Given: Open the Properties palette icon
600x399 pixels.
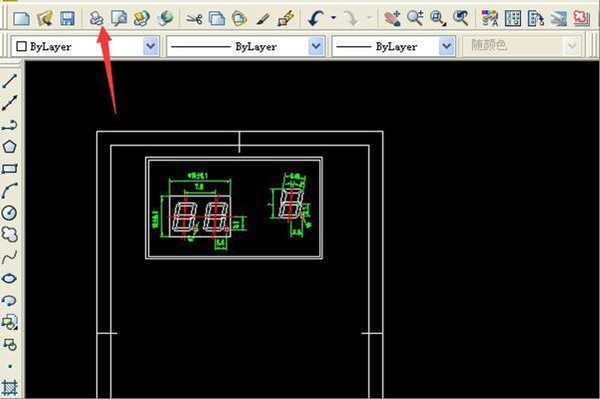Looking at the screenshot, I should (490, 18).
